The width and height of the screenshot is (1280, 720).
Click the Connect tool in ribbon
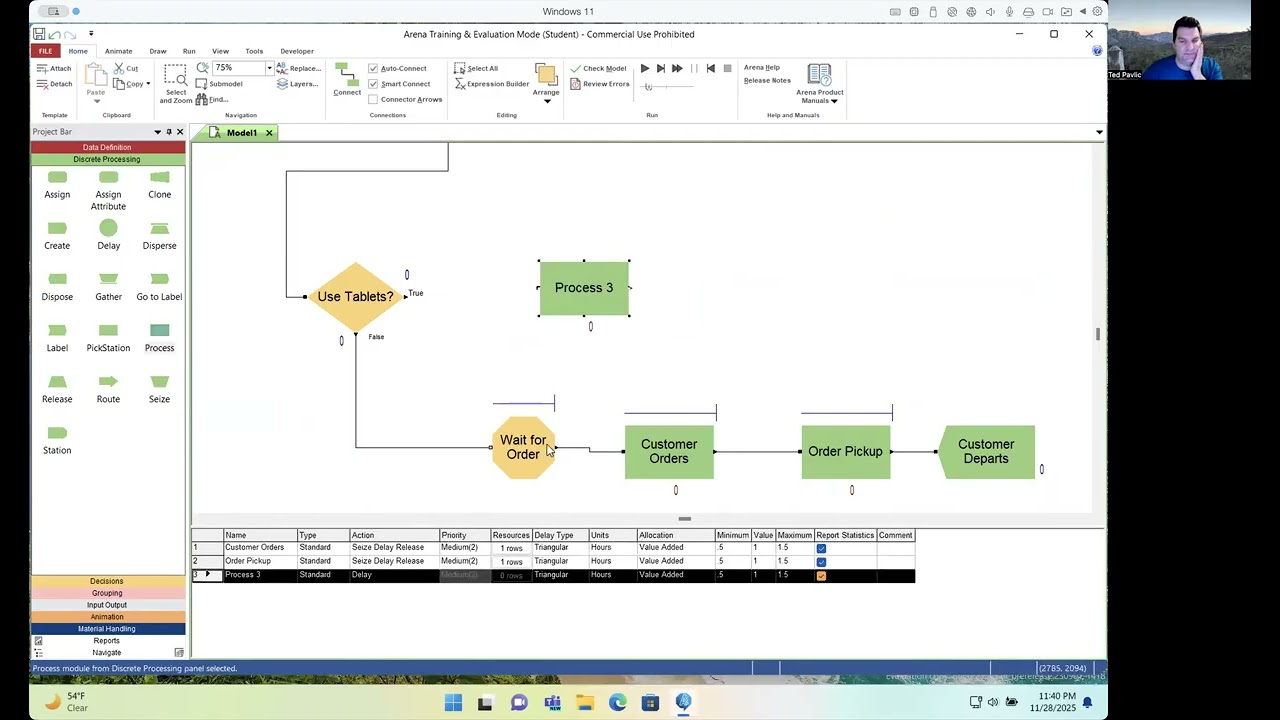tap(347, 80)
